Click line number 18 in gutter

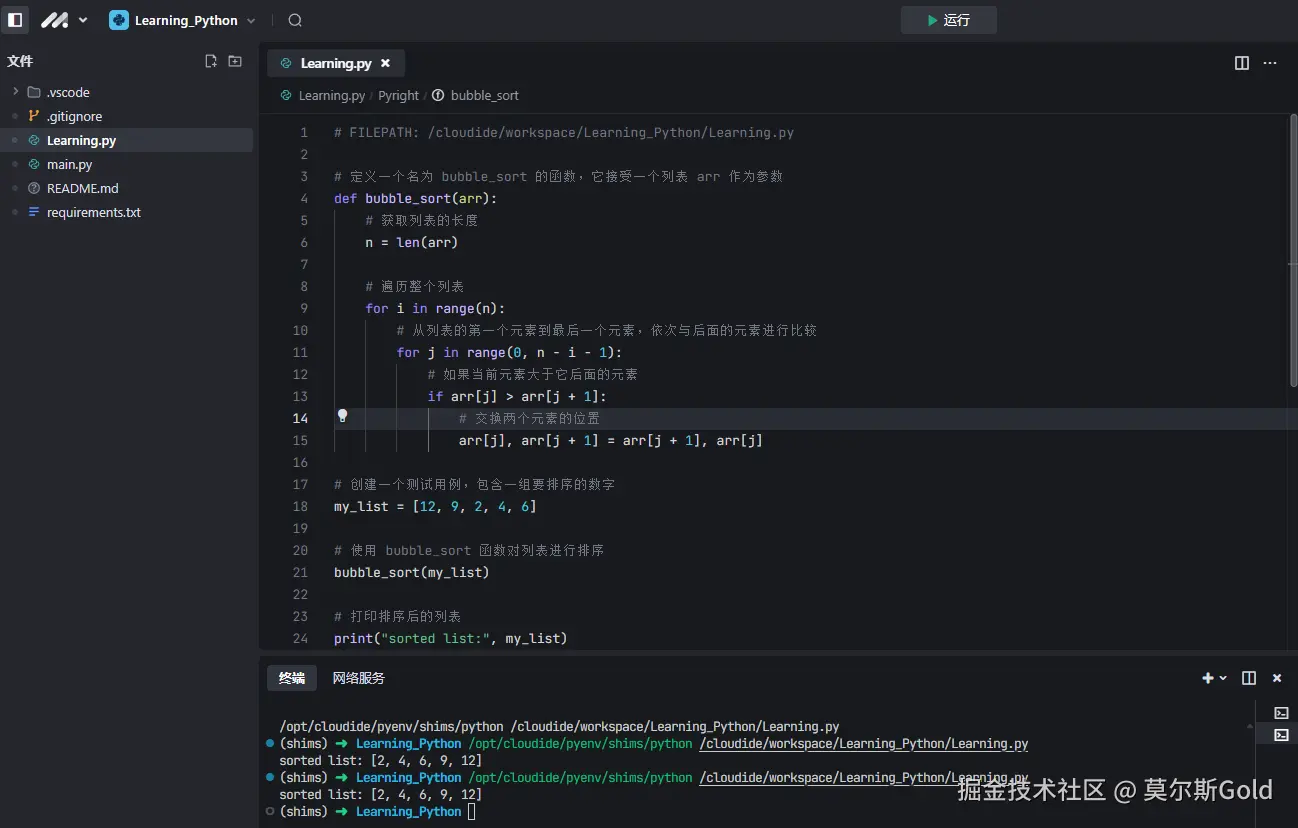click(300, 506)
